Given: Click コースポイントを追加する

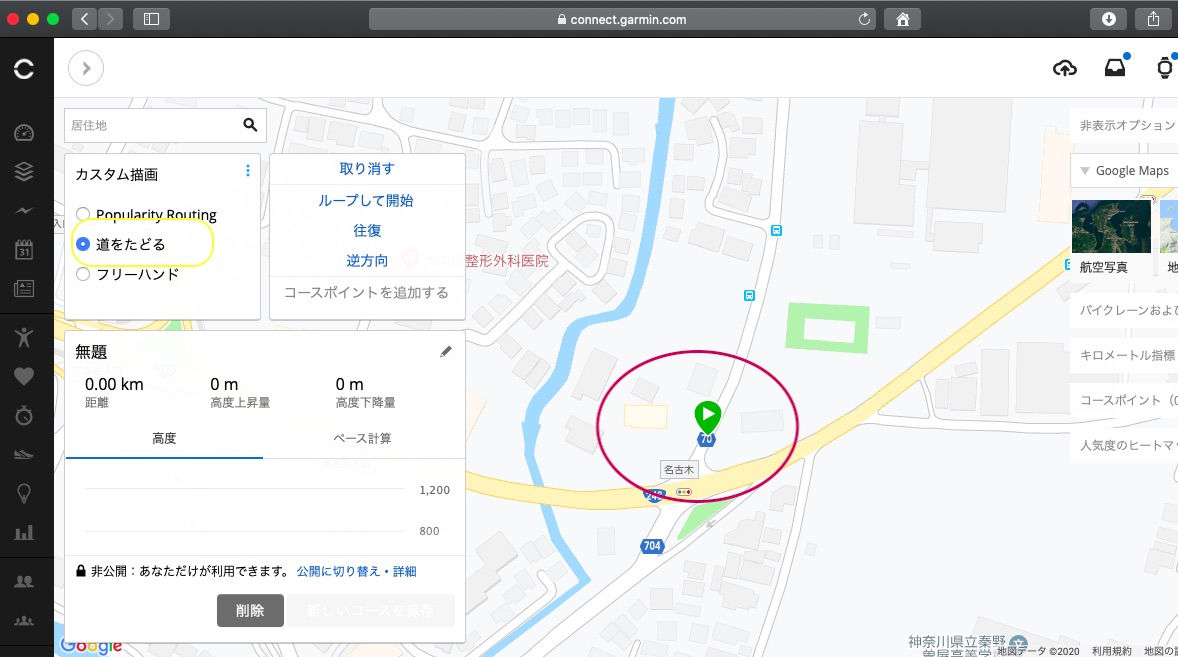Looking at the screenshot, I should coord(367,293).
